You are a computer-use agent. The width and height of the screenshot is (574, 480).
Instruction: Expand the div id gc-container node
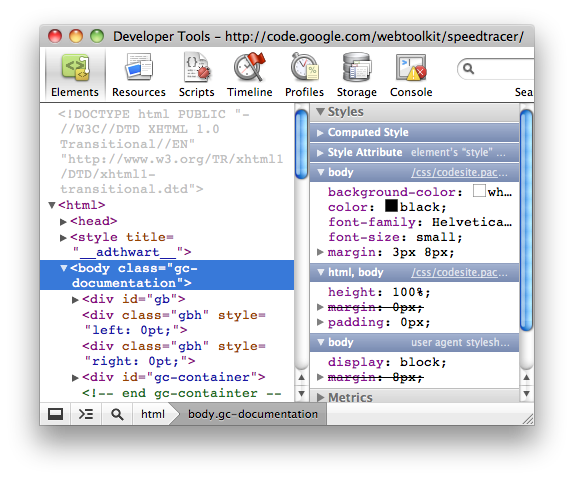(75, 377)
